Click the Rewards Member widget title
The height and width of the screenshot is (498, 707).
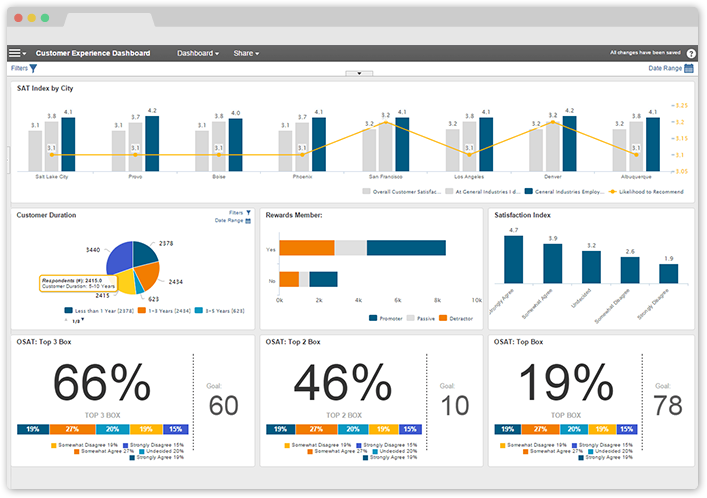(x=294, y=215)
